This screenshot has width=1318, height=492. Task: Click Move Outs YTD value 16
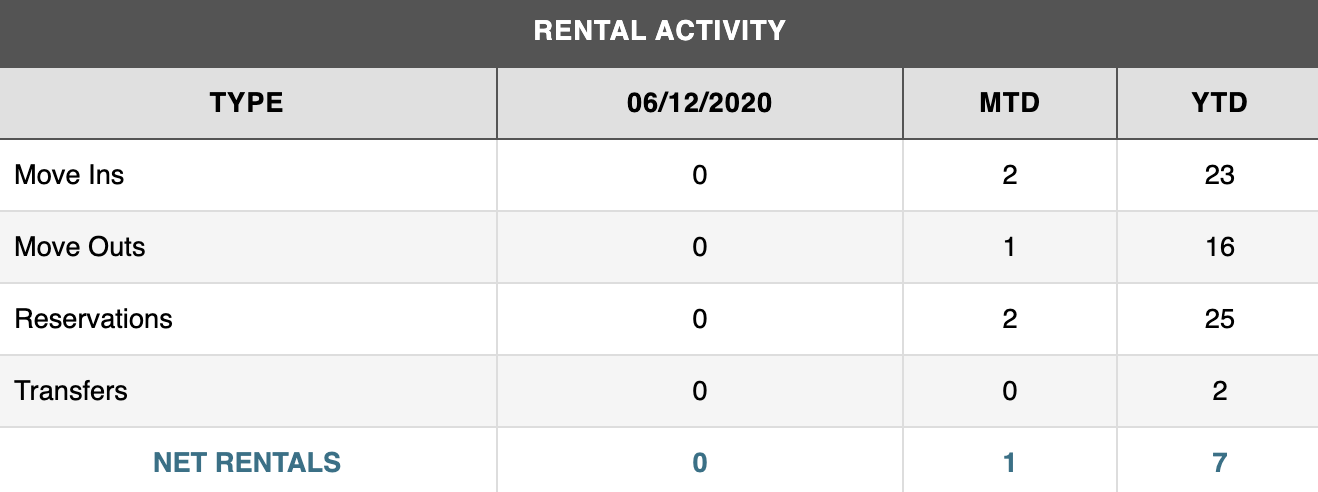[1219, 247]
